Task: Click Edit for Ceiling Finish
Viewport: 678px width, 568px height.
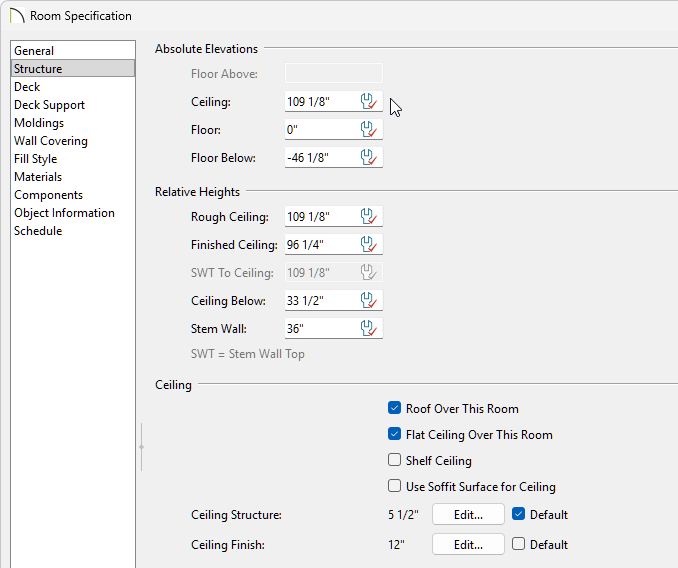Action: point(468,544)
